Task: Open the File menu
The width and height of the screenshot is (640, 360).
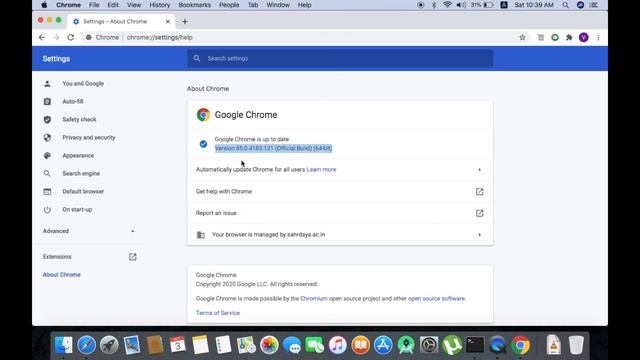Action: point(94,5)
